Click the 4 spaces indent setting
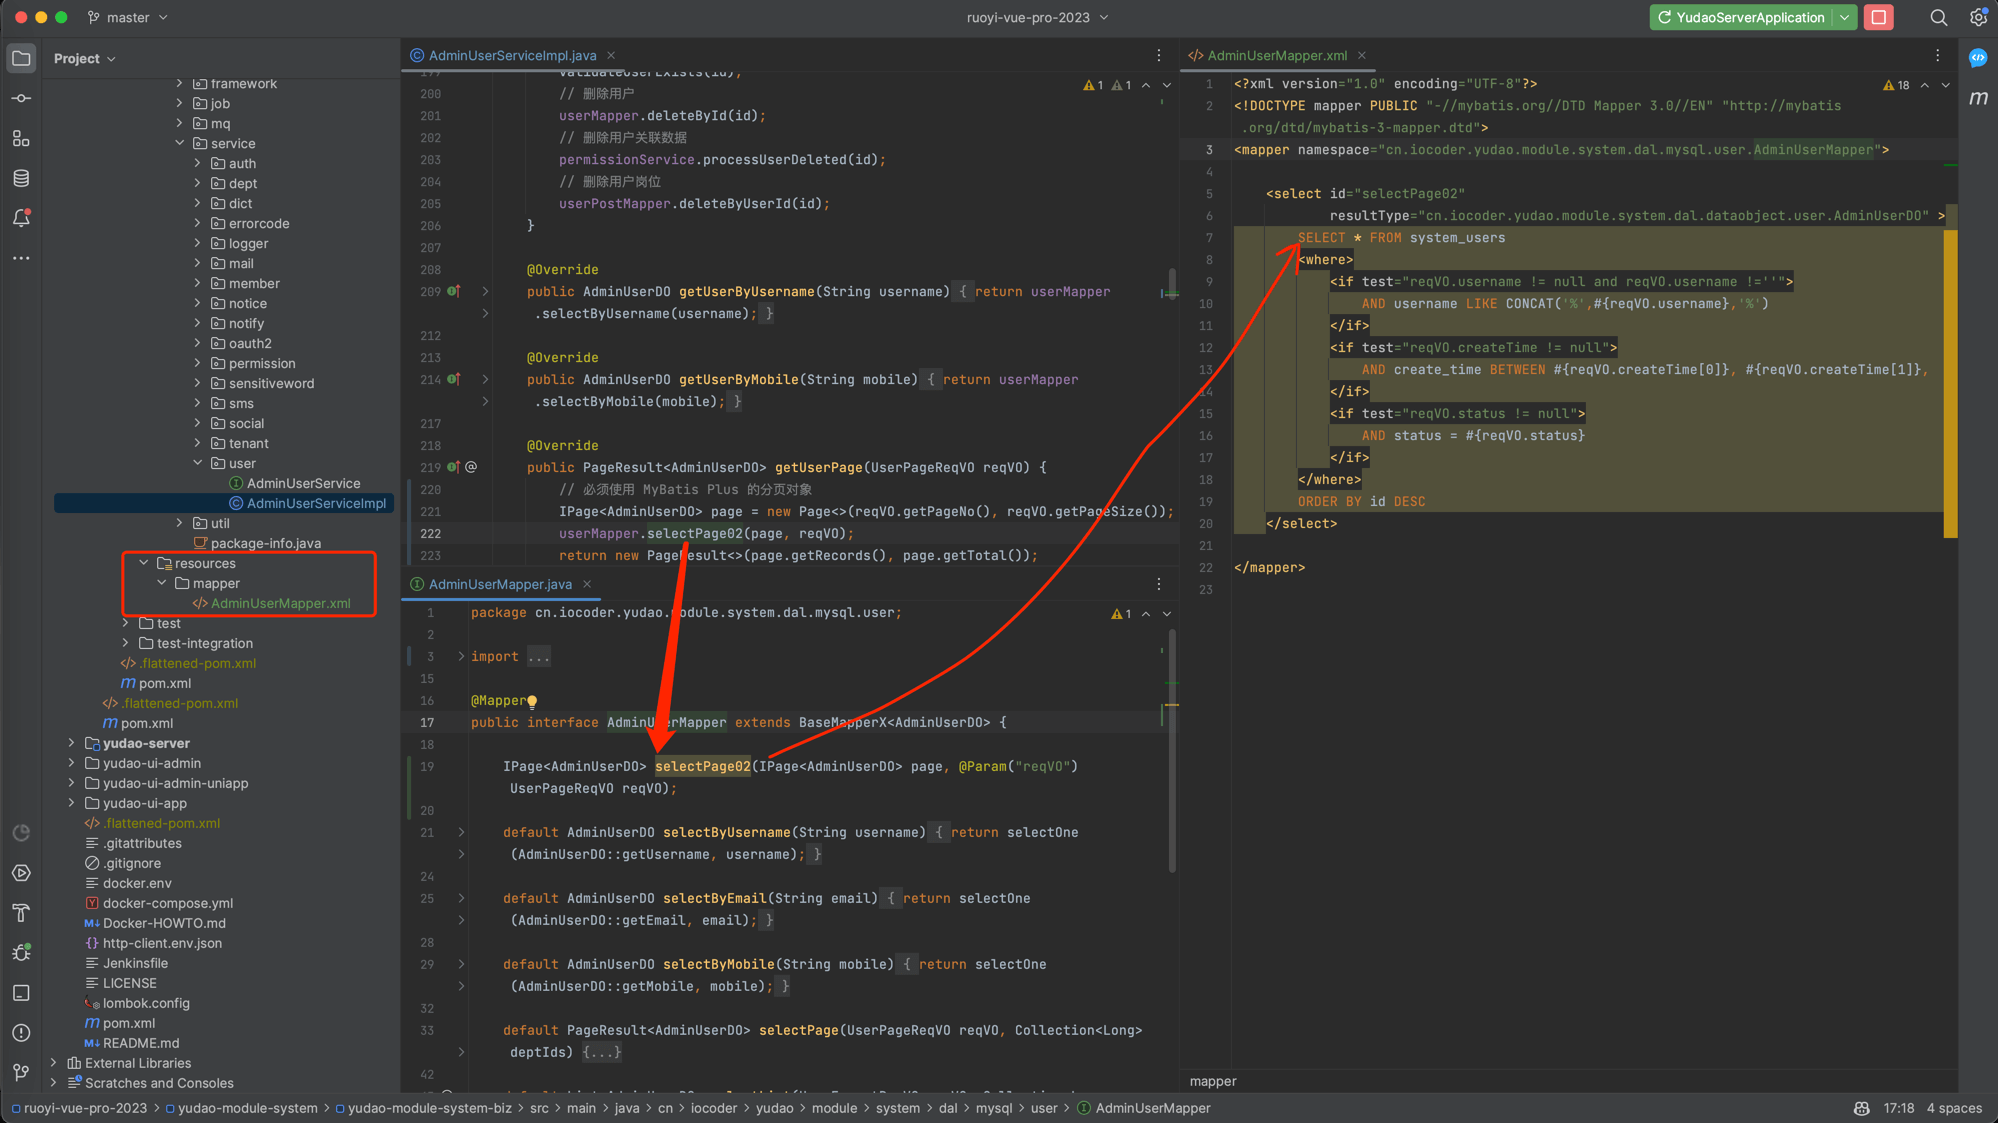Viewport: 1998px width, 1123px height. [1954, 1108]
